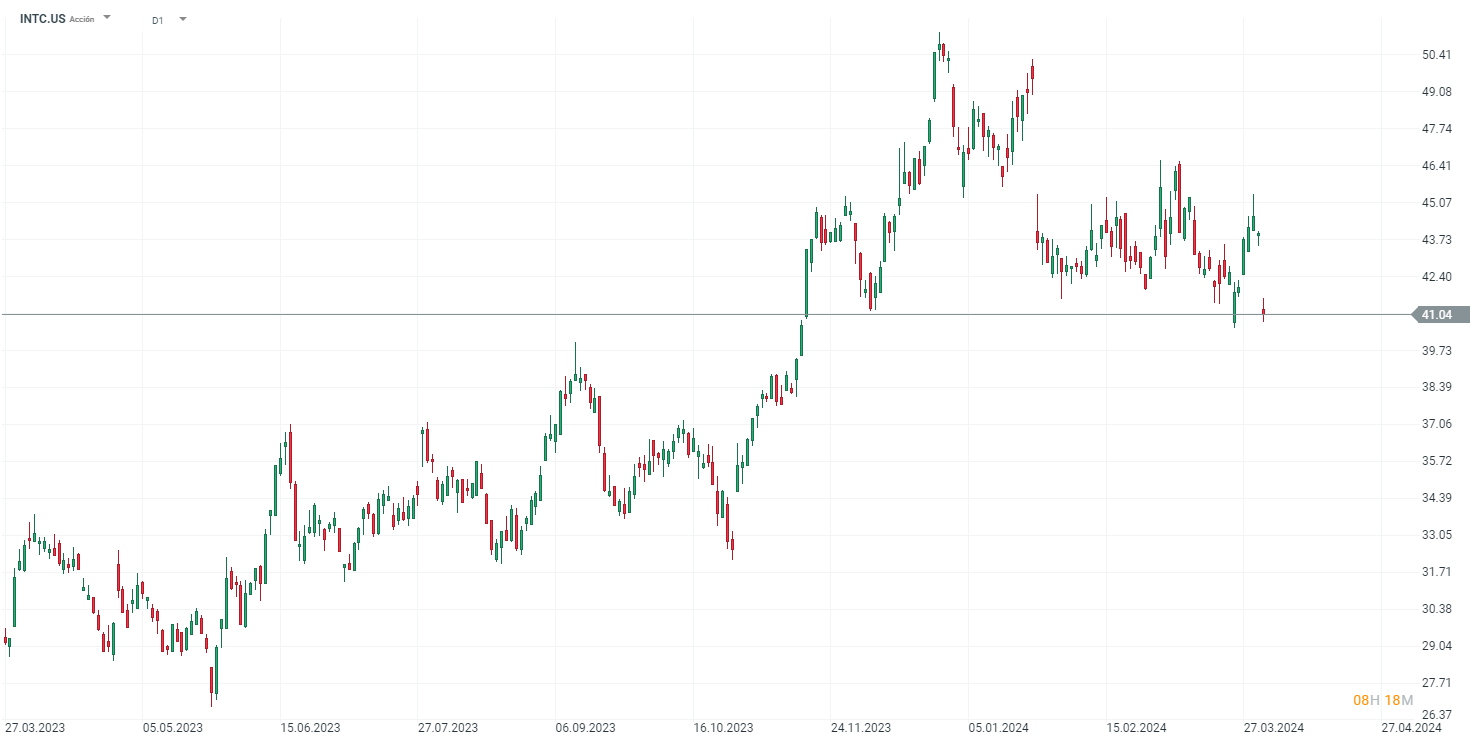Click the 50.41 price axis label
Viewport: 1482px width, 745px height.
[1436, 55]
